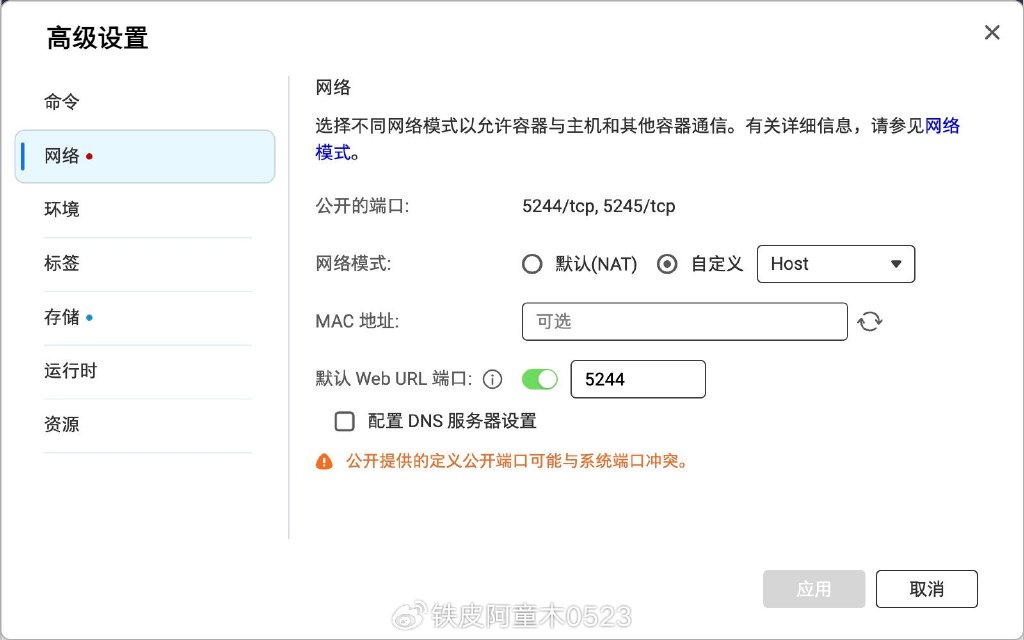Click the 应用 button

pyautogui.click(x=813, y=588)
